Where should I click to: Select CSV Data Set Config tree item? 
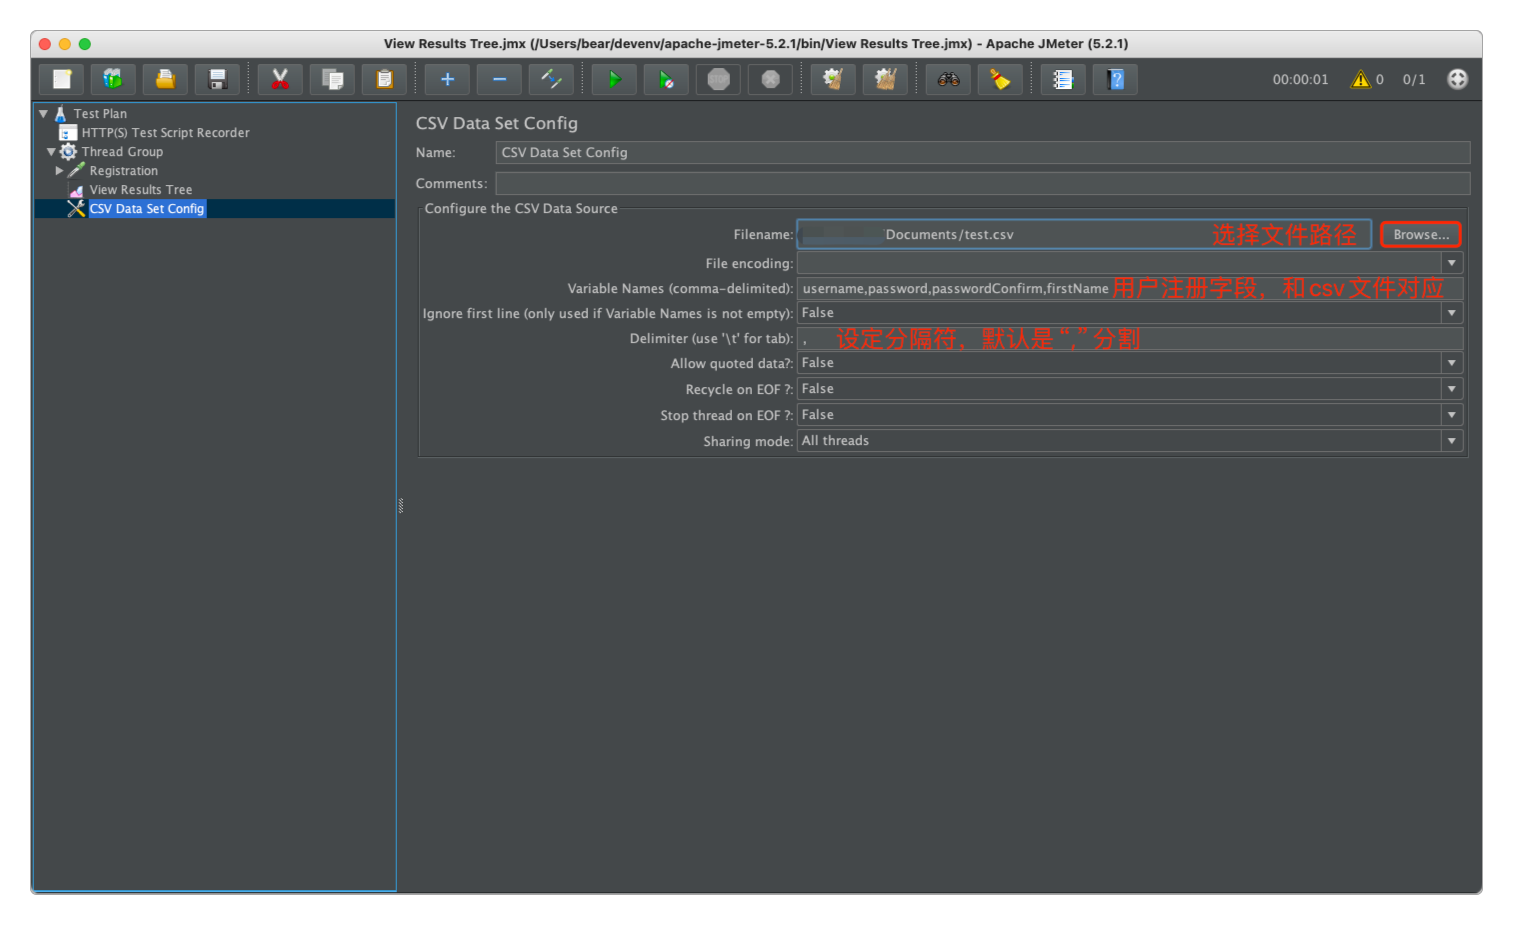point(146,209)
